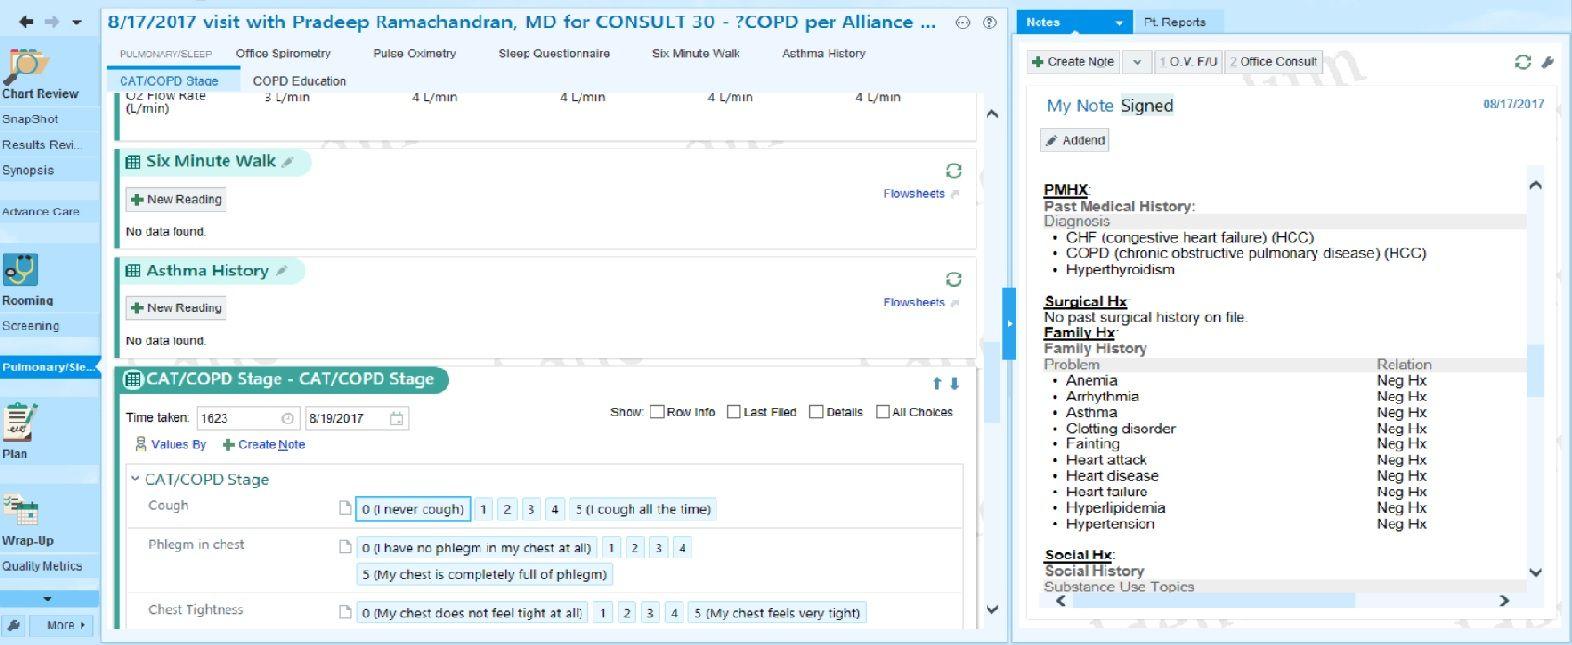Collapse the CAT/COPD Stage group

point(135,479)
